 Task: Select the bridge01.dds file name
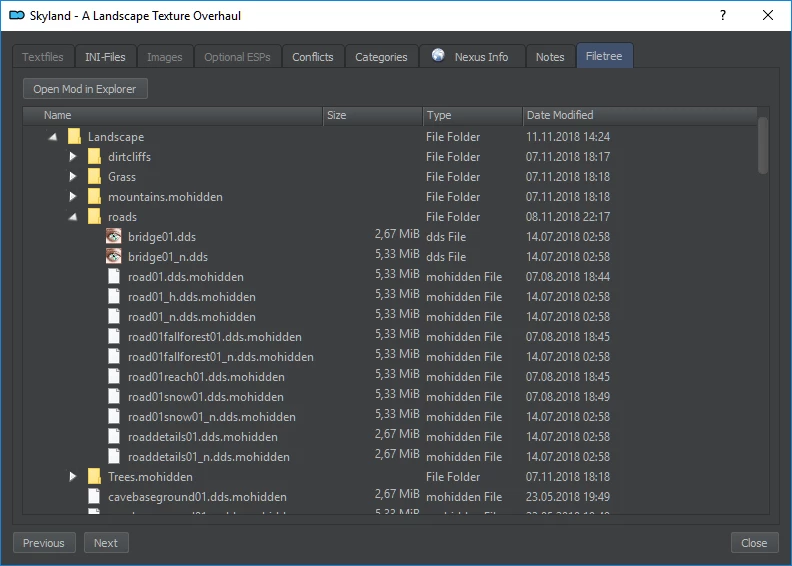tap(162, 237)
